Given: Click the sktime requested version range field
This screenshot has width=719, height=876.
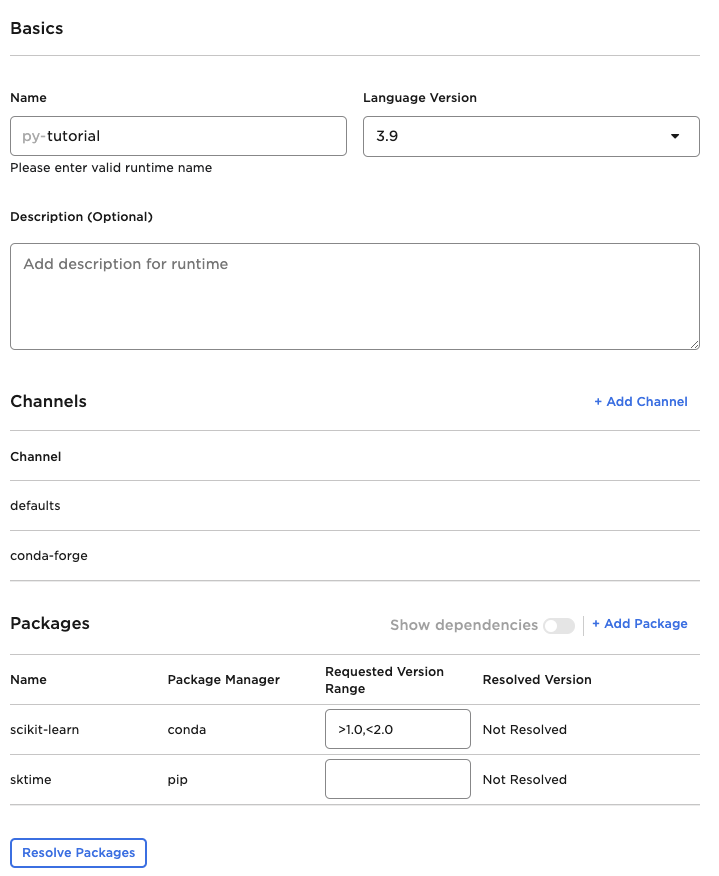Looking at the screenshot, I should (397, 779).
